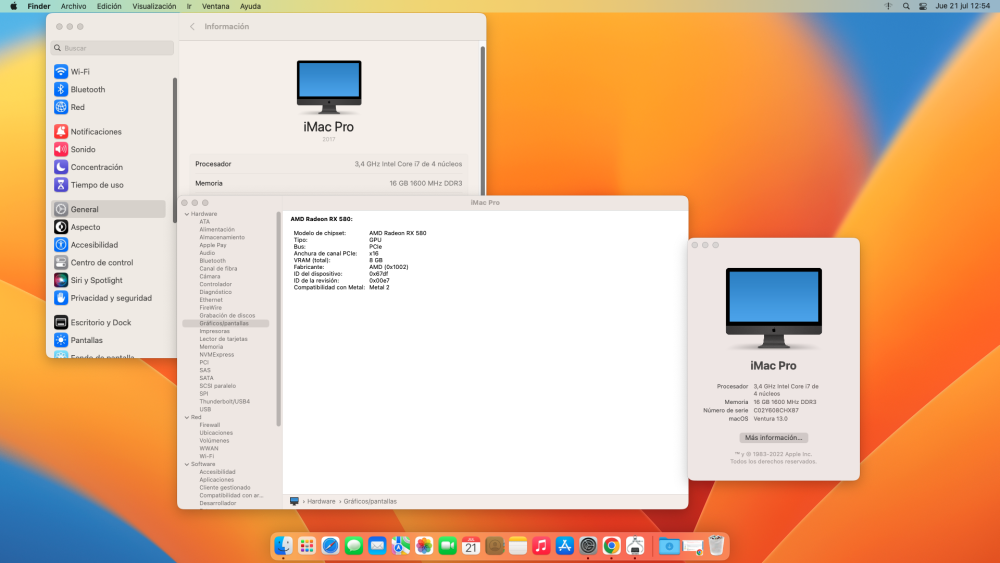Image resolution: width=1000 pixels, height=563 pixels.
Task: Open System Information from the Dock
Action: click(635, 546)
